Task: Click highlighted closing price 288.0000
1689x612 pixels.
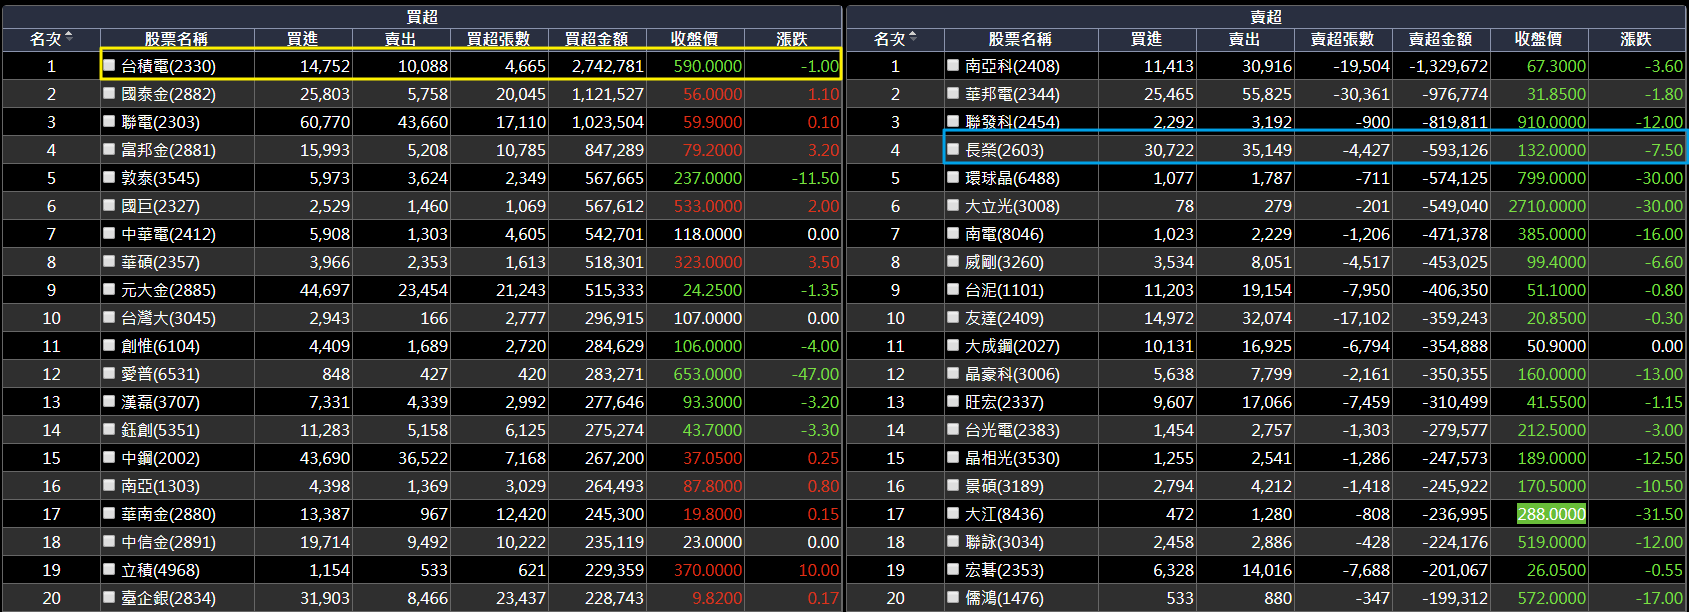Action: pos(1551,514)
